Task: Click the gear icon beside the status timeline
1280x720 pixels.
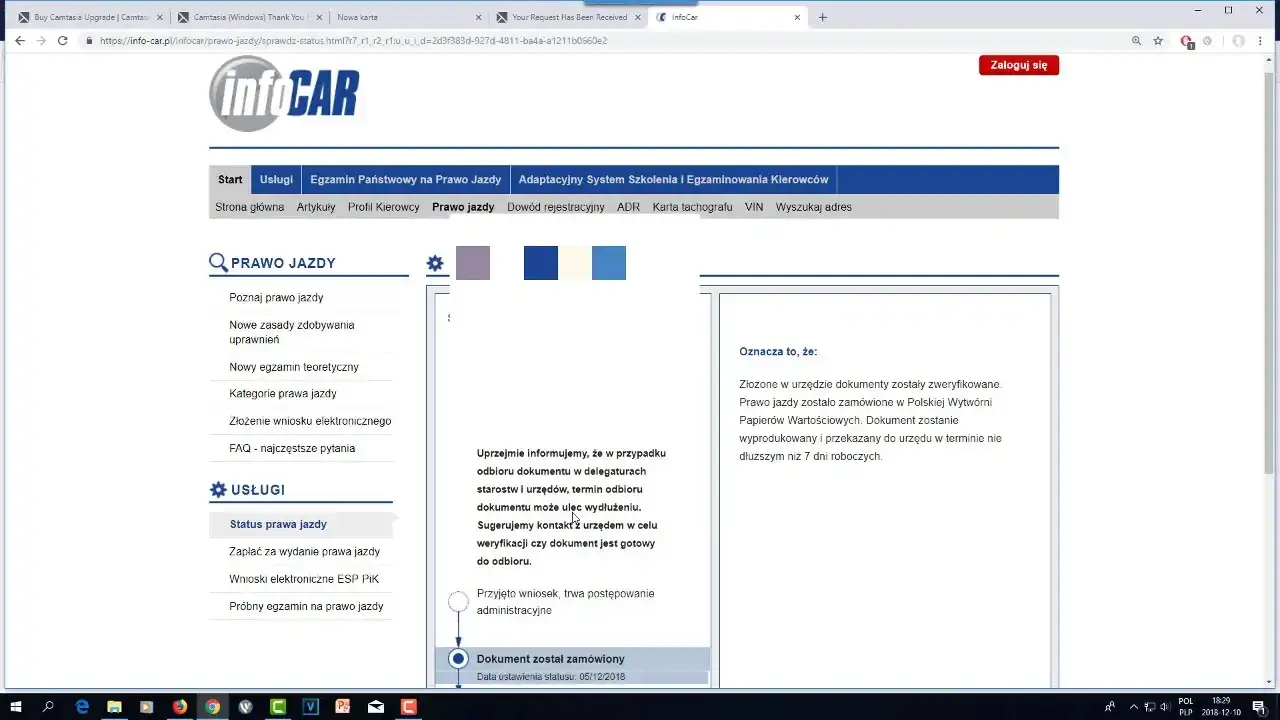Action: pos(435,263)
